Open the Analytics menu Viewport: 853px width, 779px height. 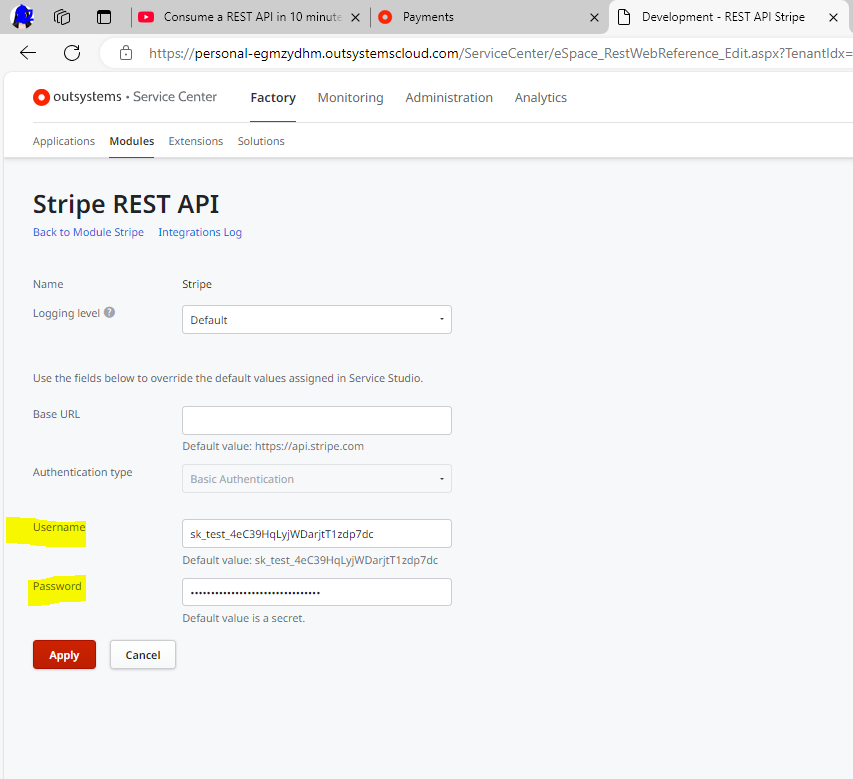541,98
